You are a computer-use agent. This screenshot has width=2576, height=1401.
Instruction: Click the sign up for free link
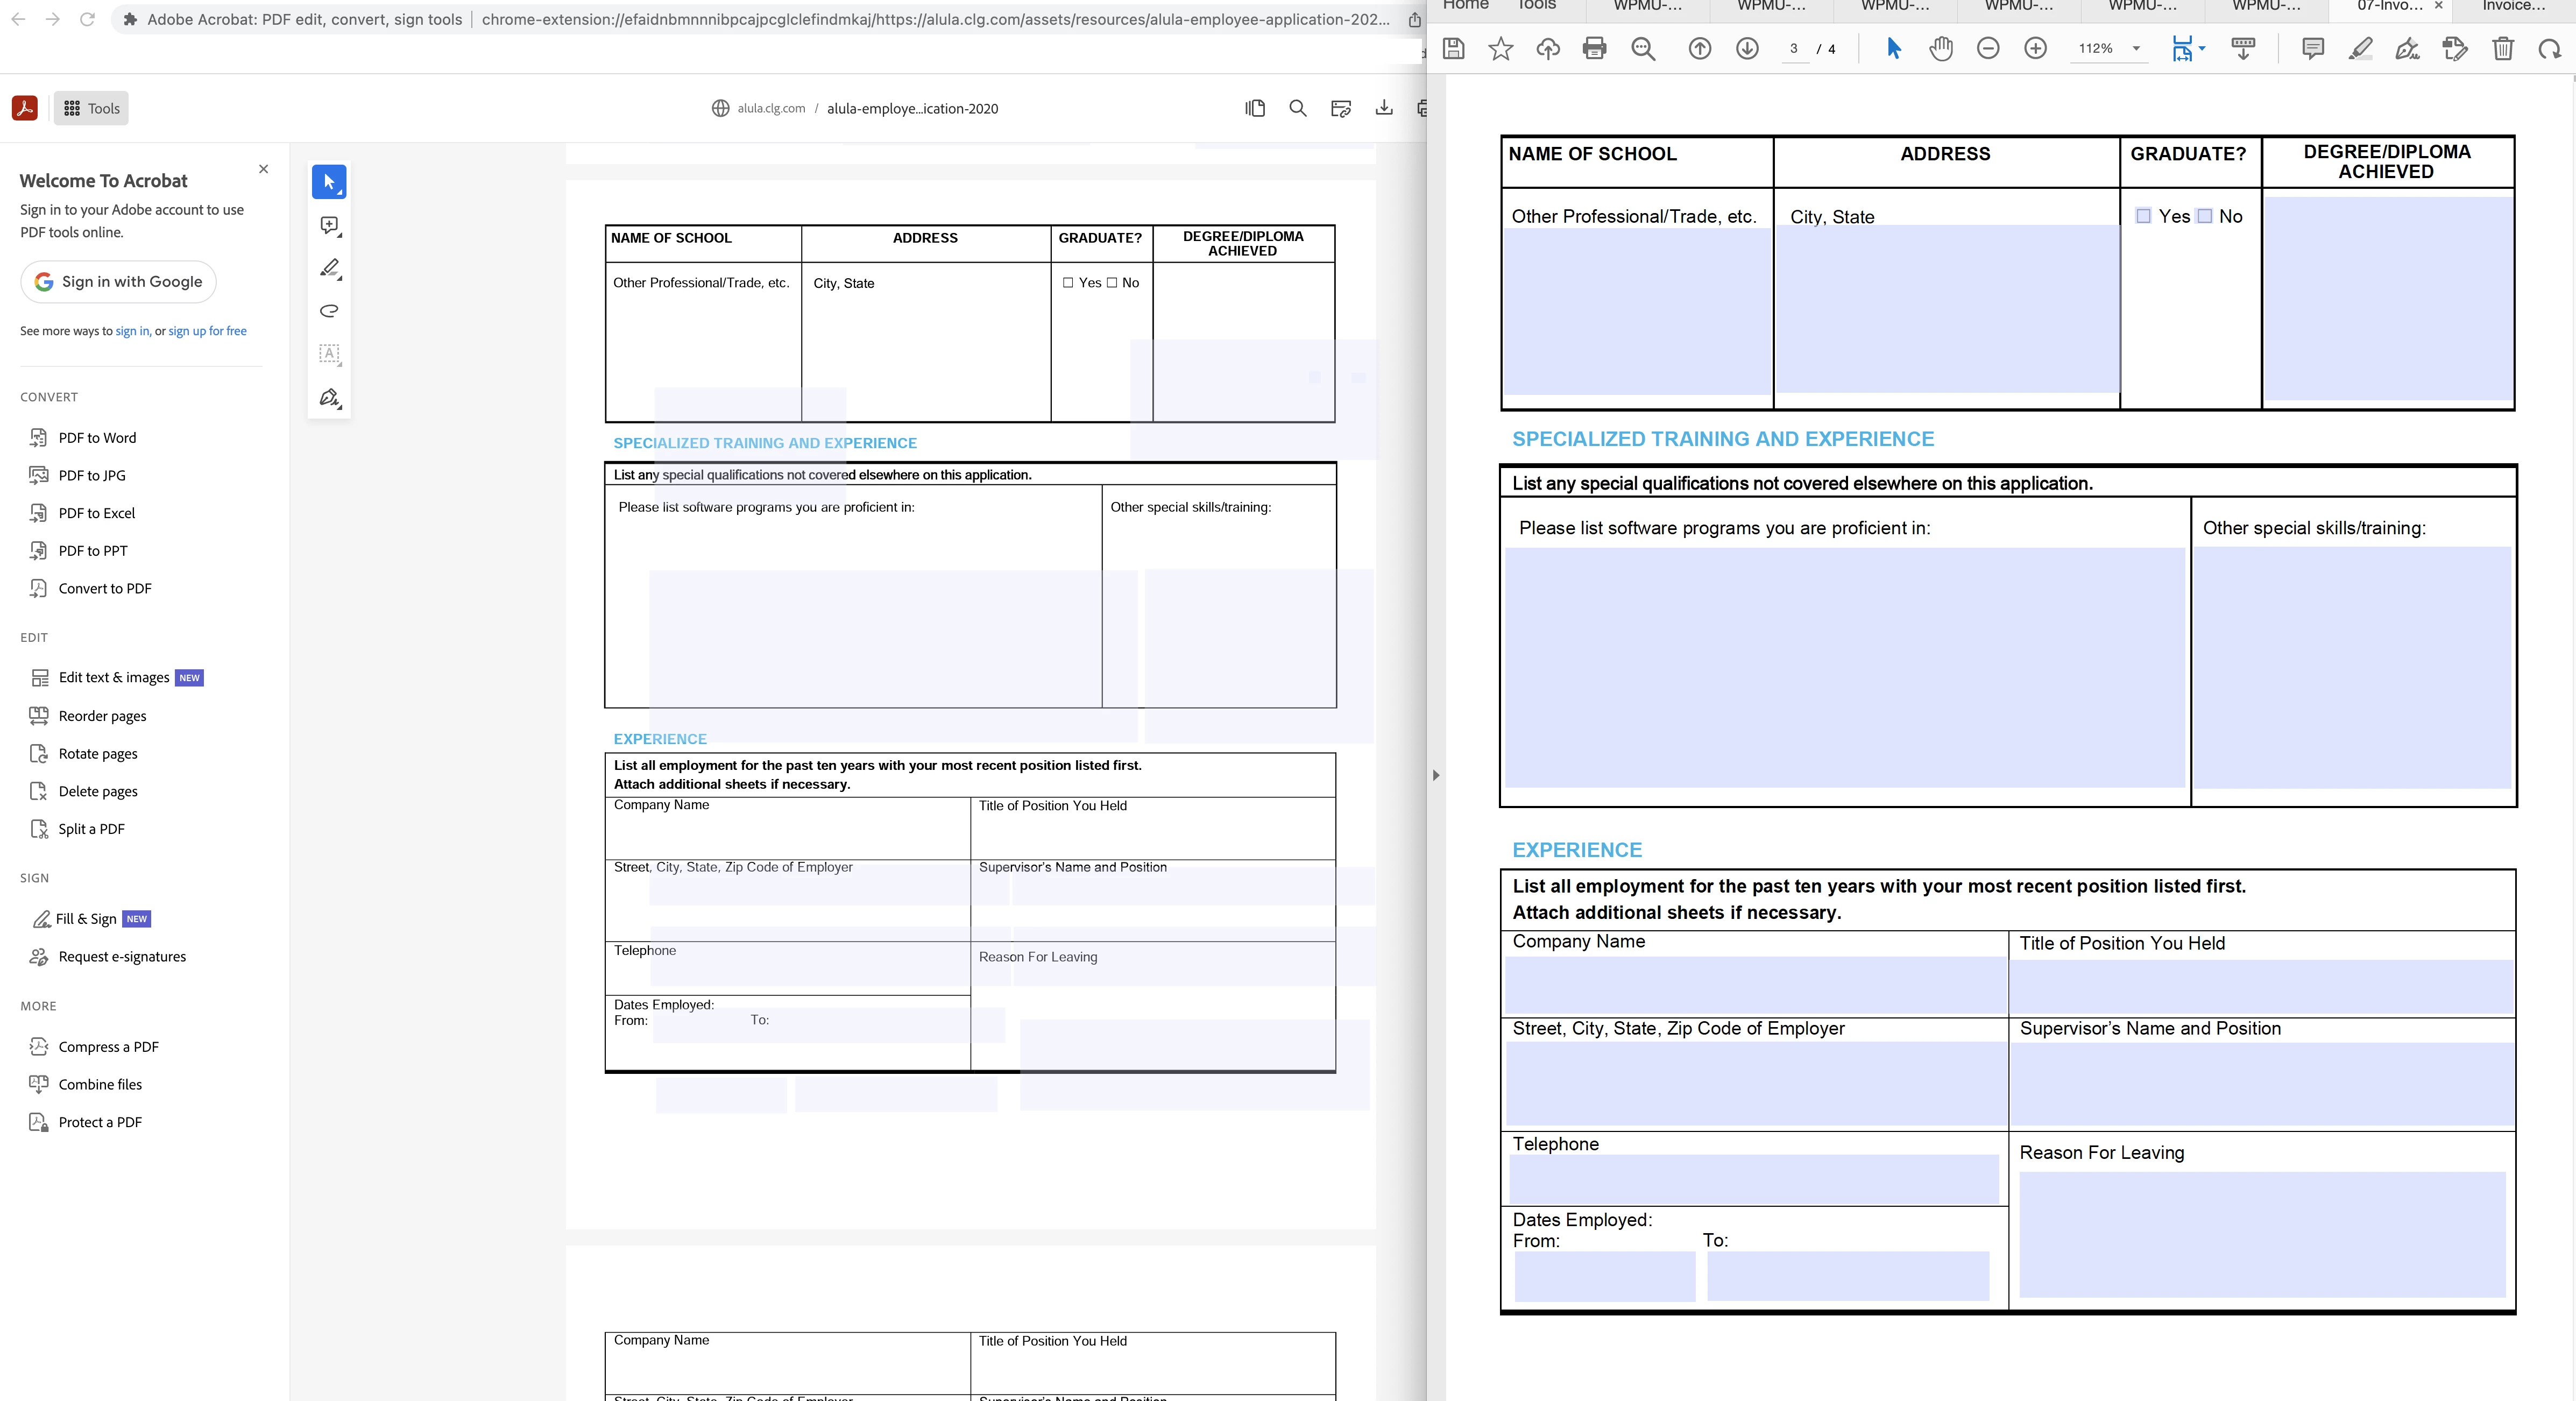pos(207,331)
